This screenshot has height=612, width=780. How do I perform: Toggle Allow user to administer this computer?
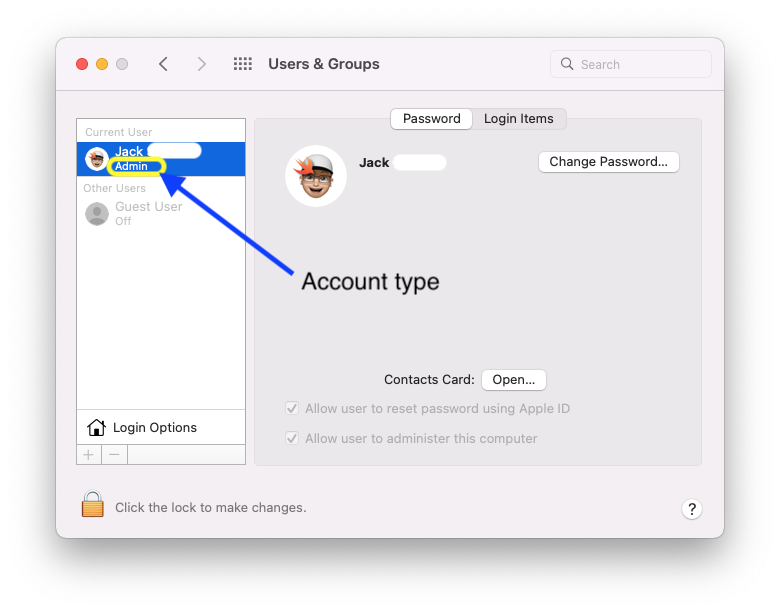coord(292,438)
